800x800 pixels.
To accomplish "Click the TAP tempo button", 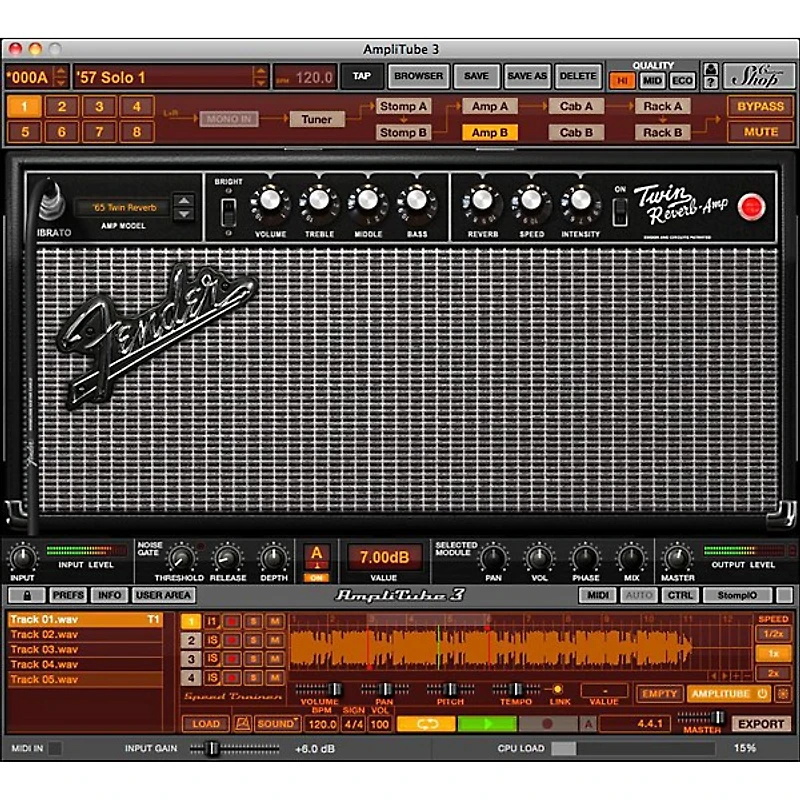I will click(362, 76).
